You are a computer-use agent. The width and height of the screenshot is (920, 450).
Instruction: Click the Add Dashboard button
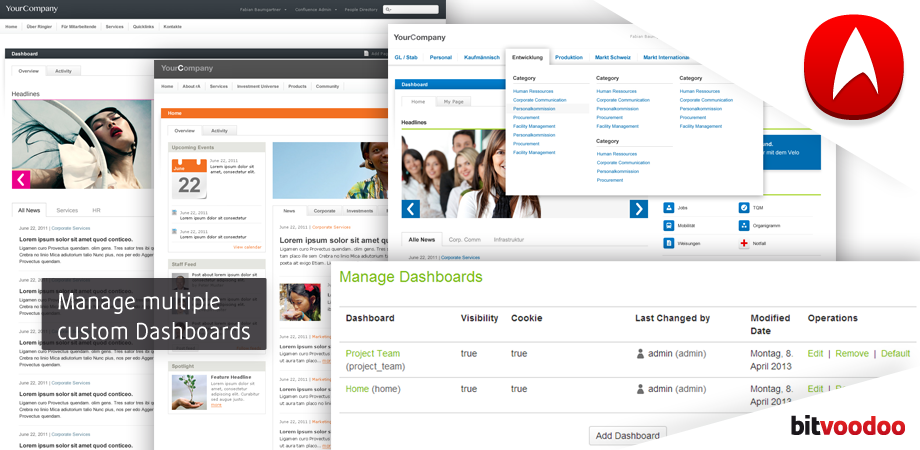(x=628, y=435)
